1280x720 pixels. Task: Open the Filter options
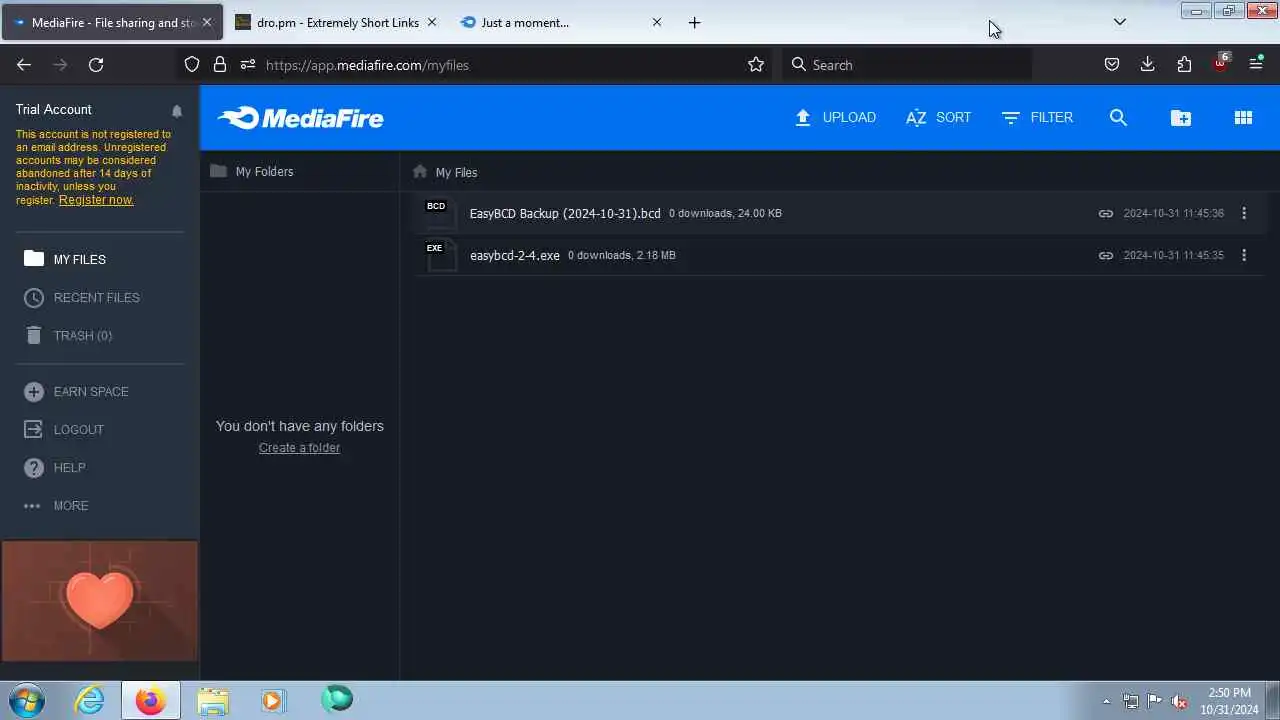(x=1037, y=117)
